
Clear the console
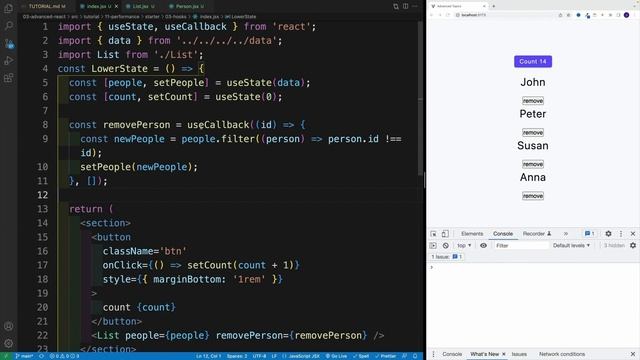click(445, 246)
